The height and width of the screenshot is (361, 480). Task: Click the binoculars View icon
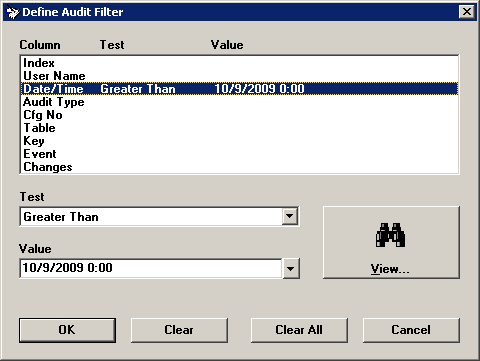click(x=390, y=235)
